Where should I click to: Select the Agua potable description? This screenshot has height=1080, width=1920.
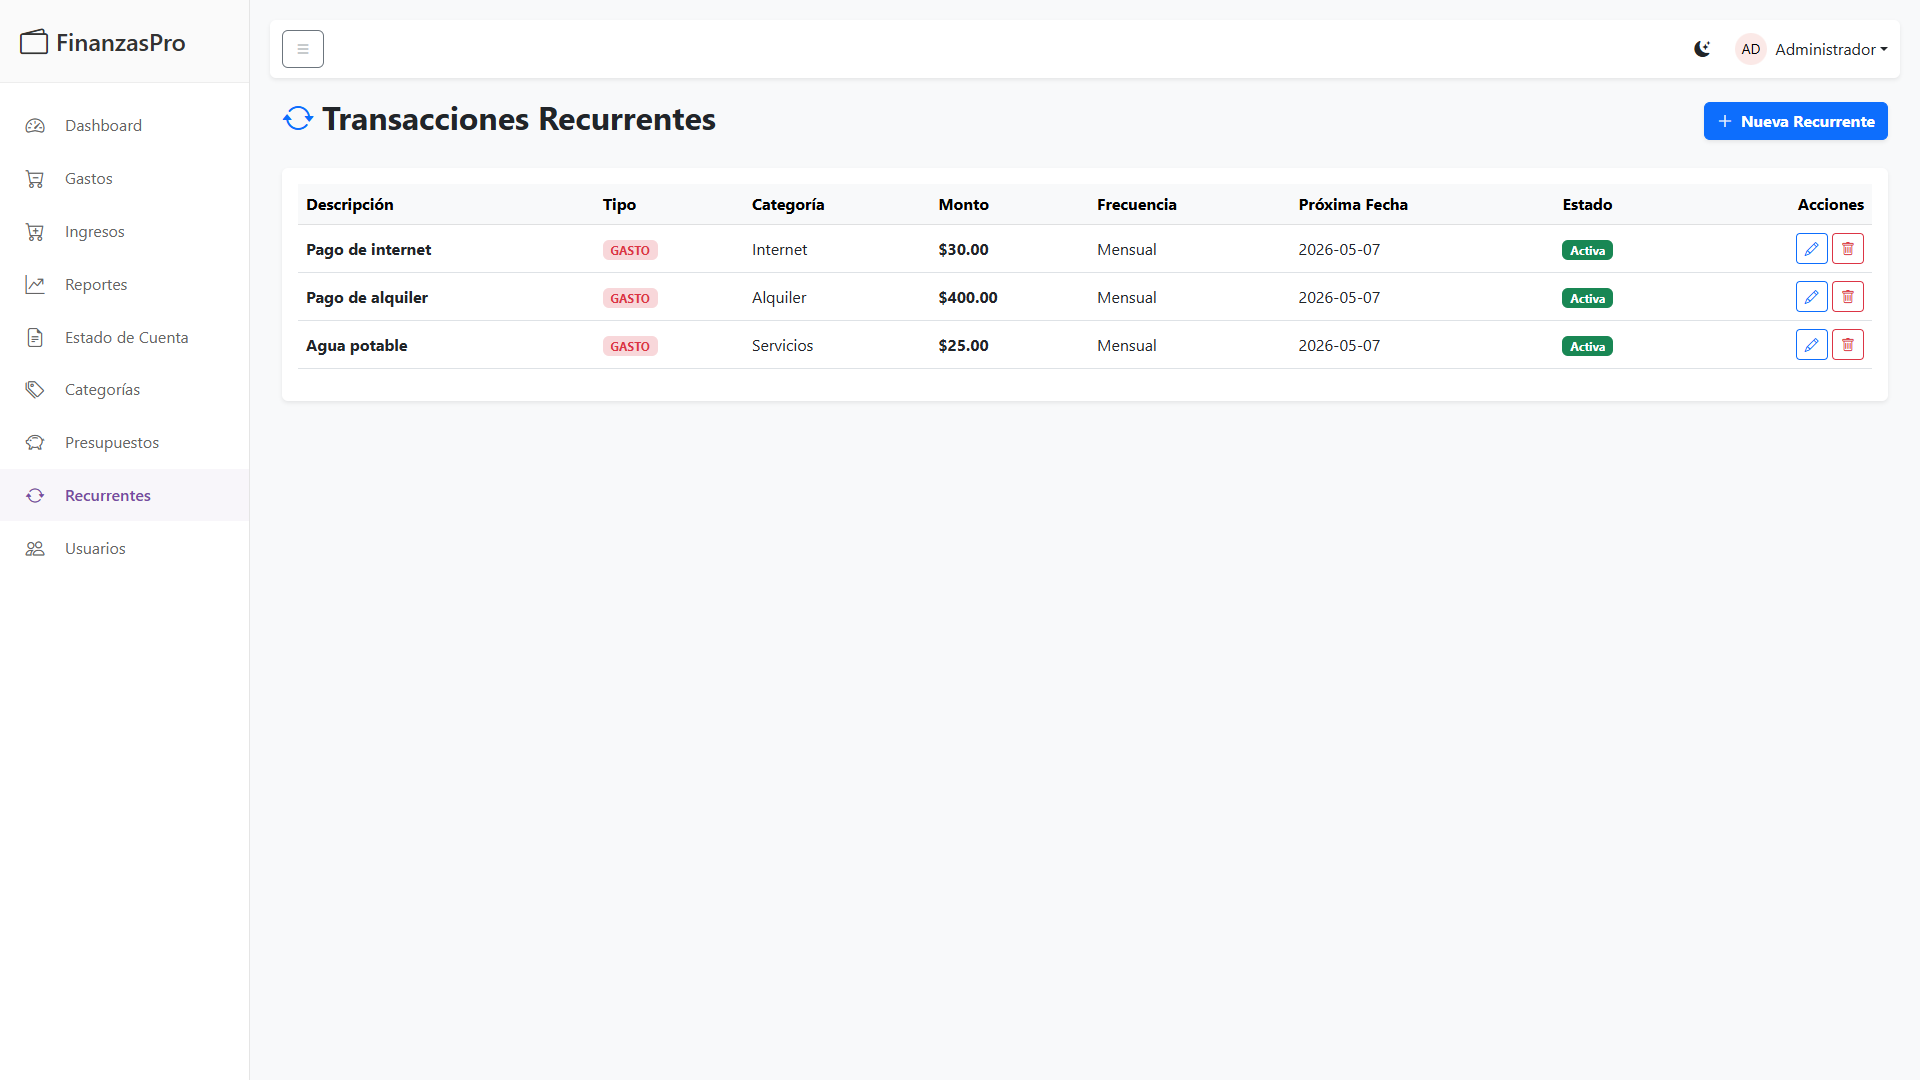pos(356,345)
